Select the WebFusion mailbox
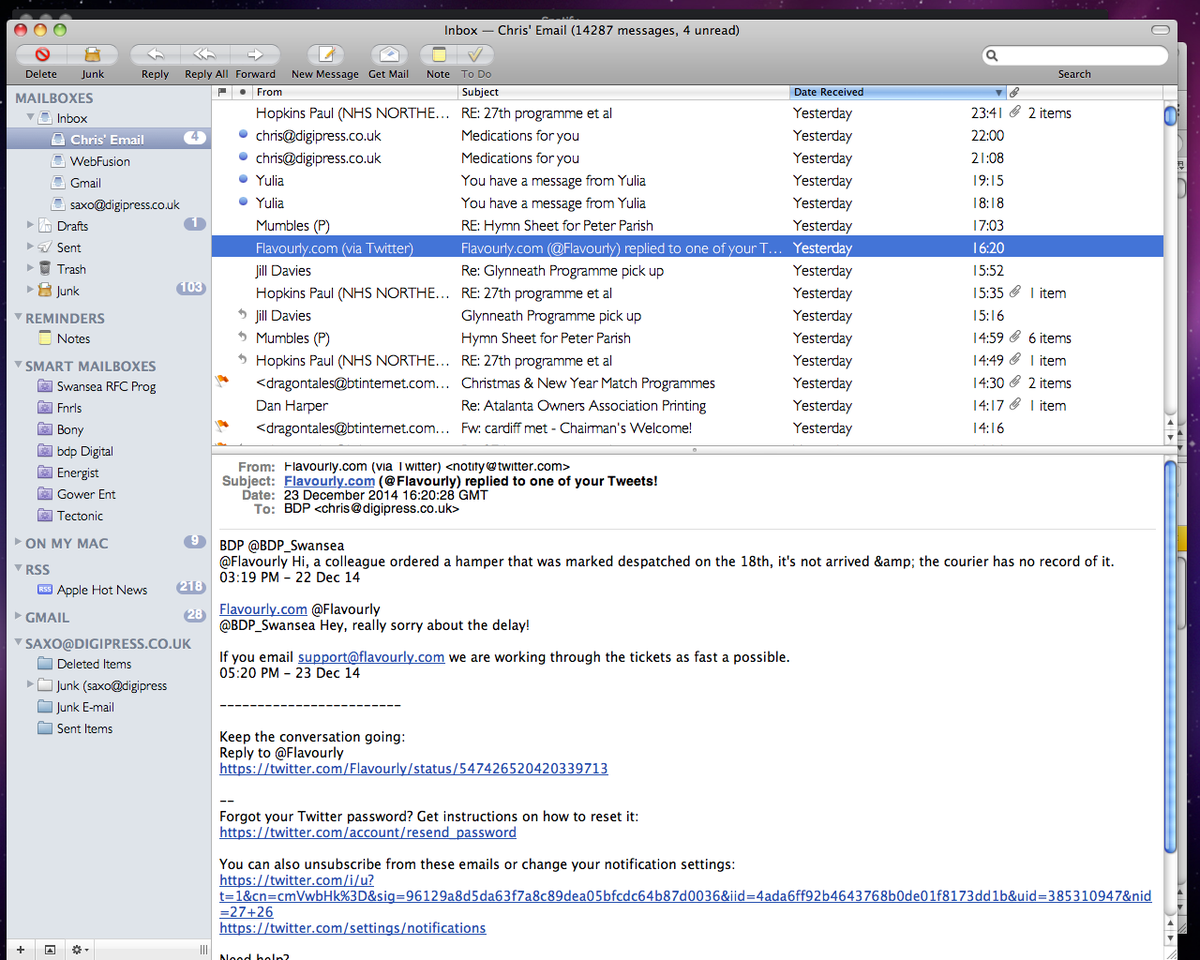The height and width of the screenshot is (960, 1200). [x=100, y=161]
